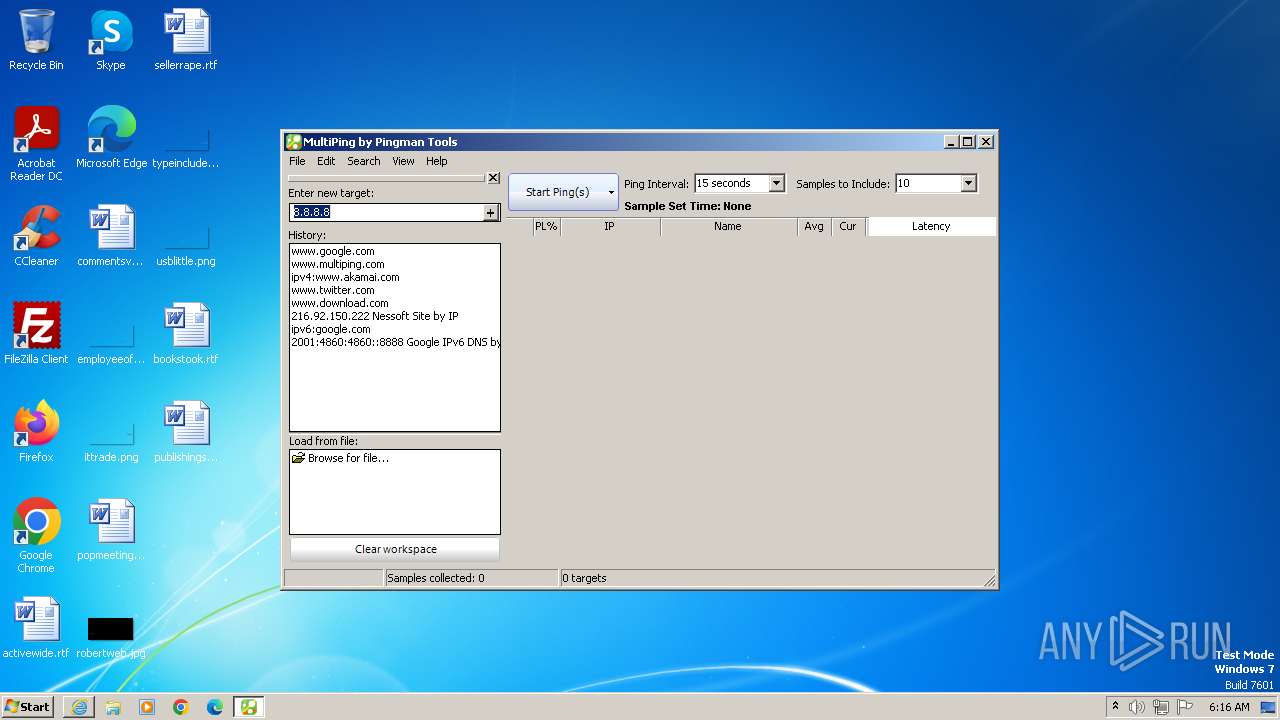Click Internet Explorer in the taskbar

coord(79,707)
